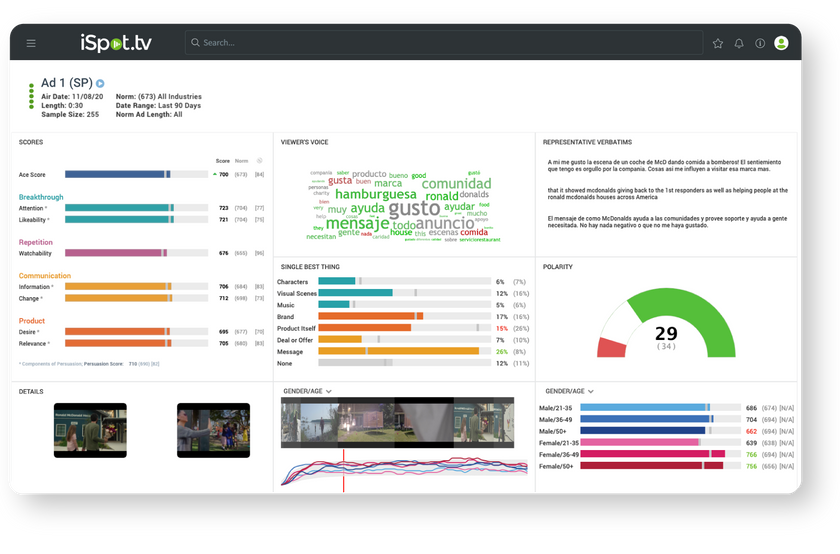Favorite this ad with the star icon
Viewport: 840px width, 554px height.
click(x=717, y=43)
